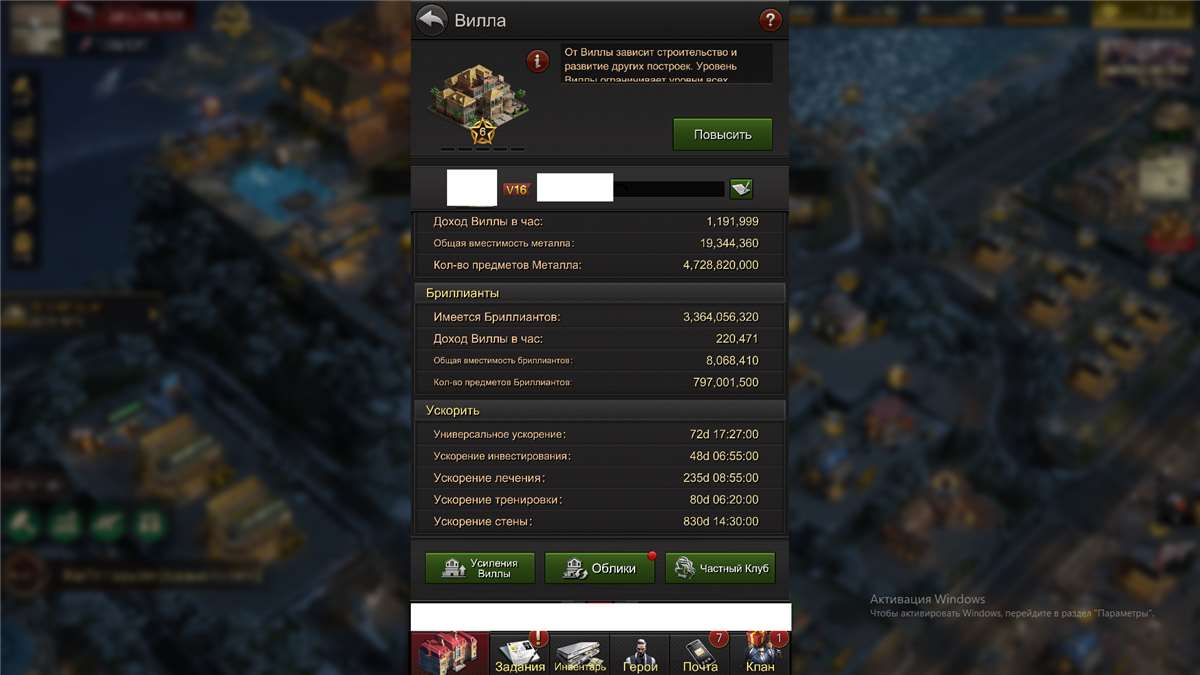Open the Задания tasks tab
The width and height of the screenshot is (1200, 675).
[x=520, y=654]
